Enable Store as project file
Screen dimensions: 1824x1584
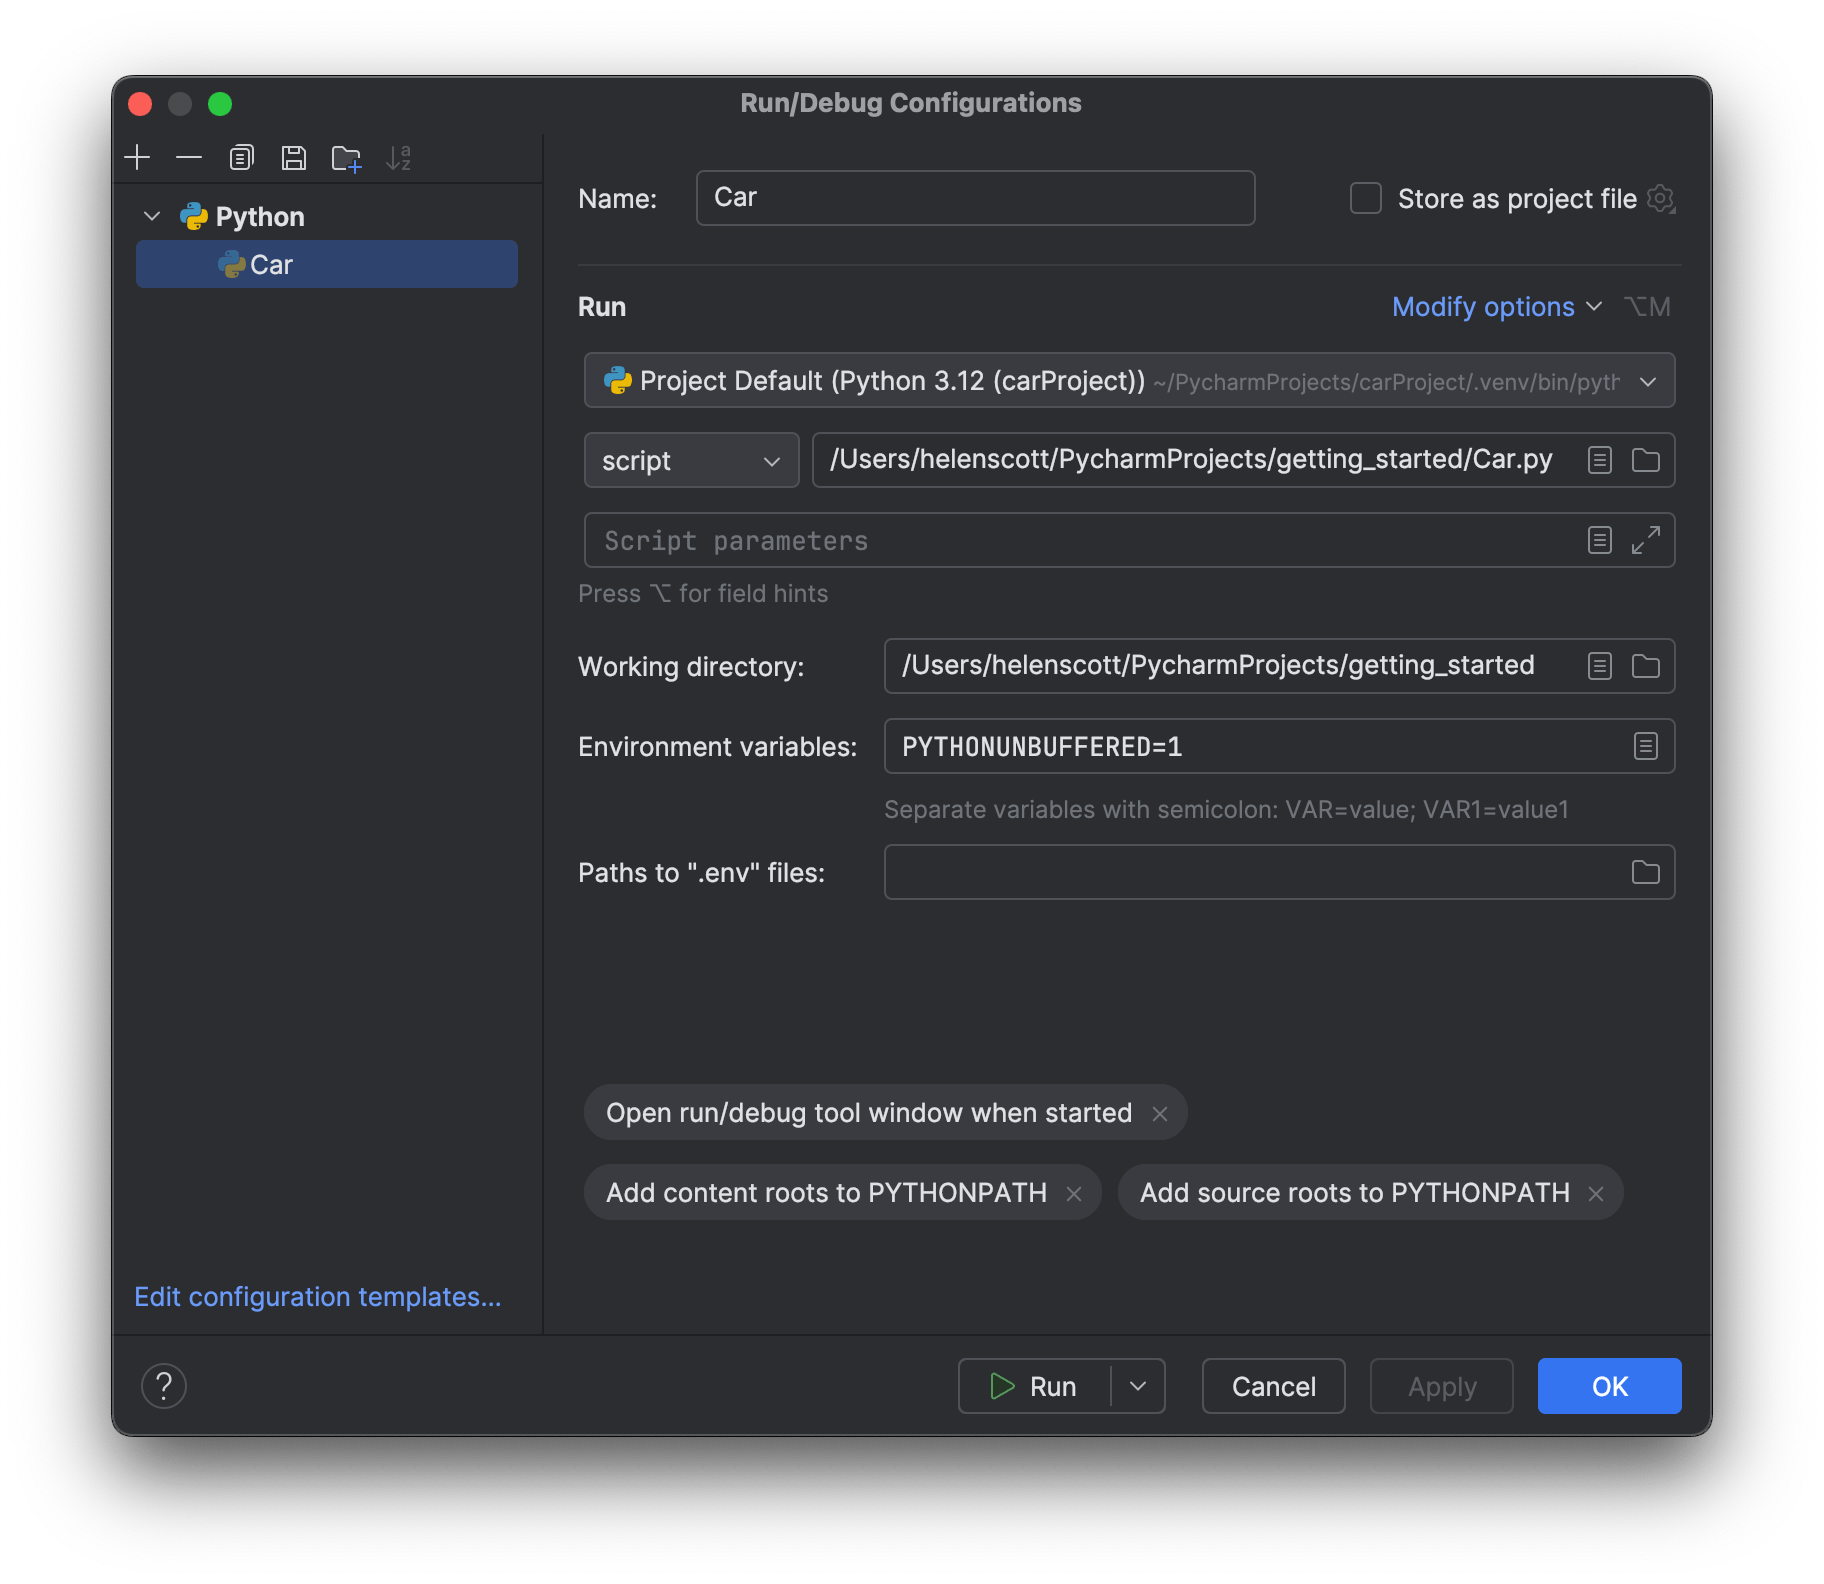[1365, 198]
